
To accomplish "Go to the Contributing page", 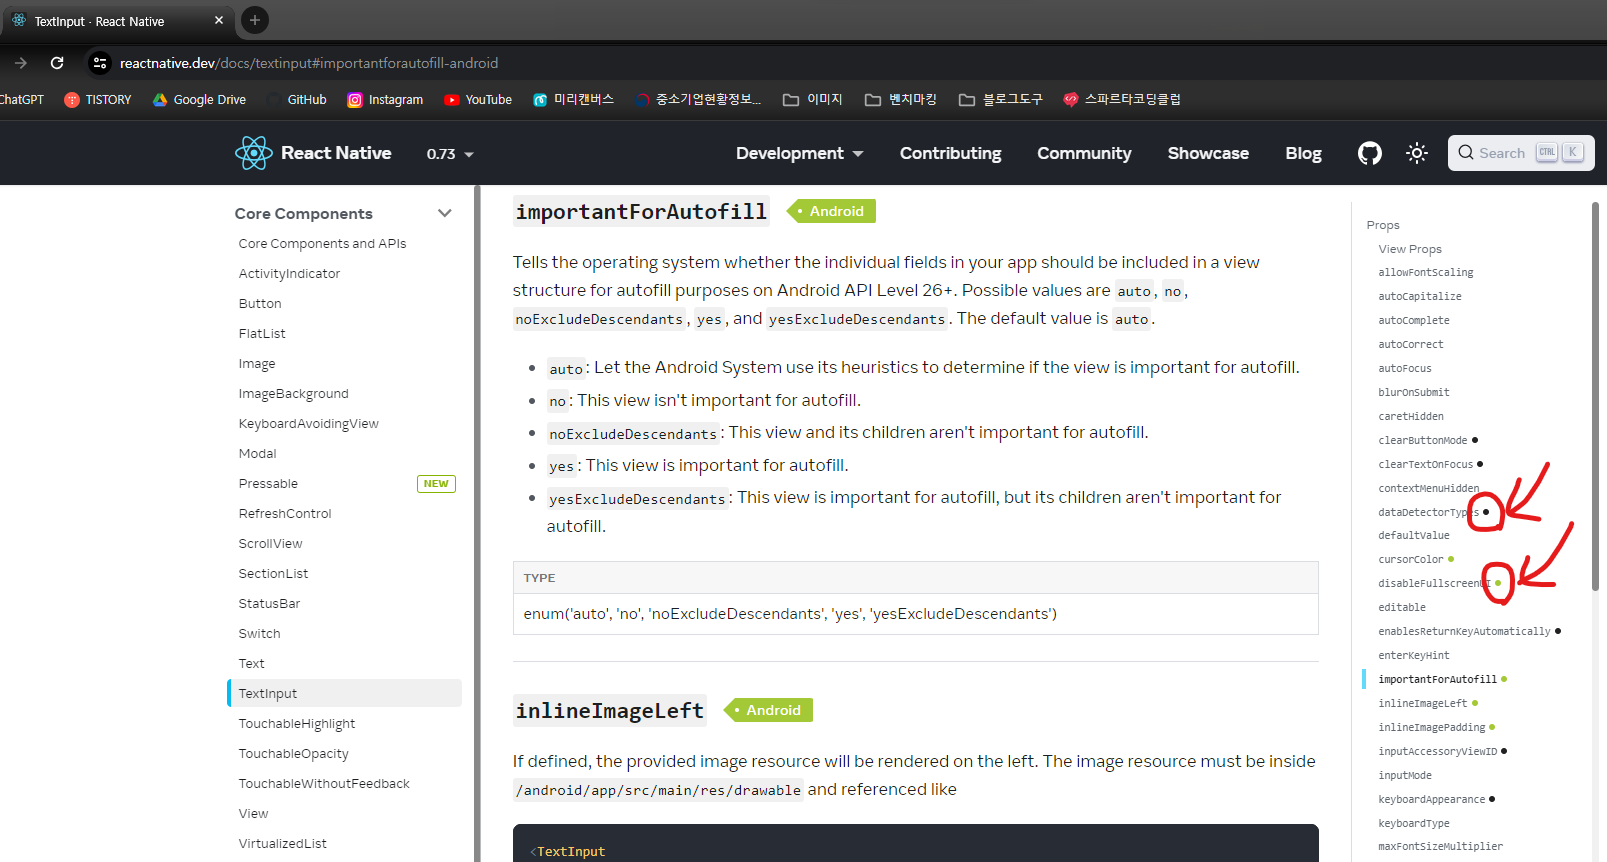I will (950, 153).
